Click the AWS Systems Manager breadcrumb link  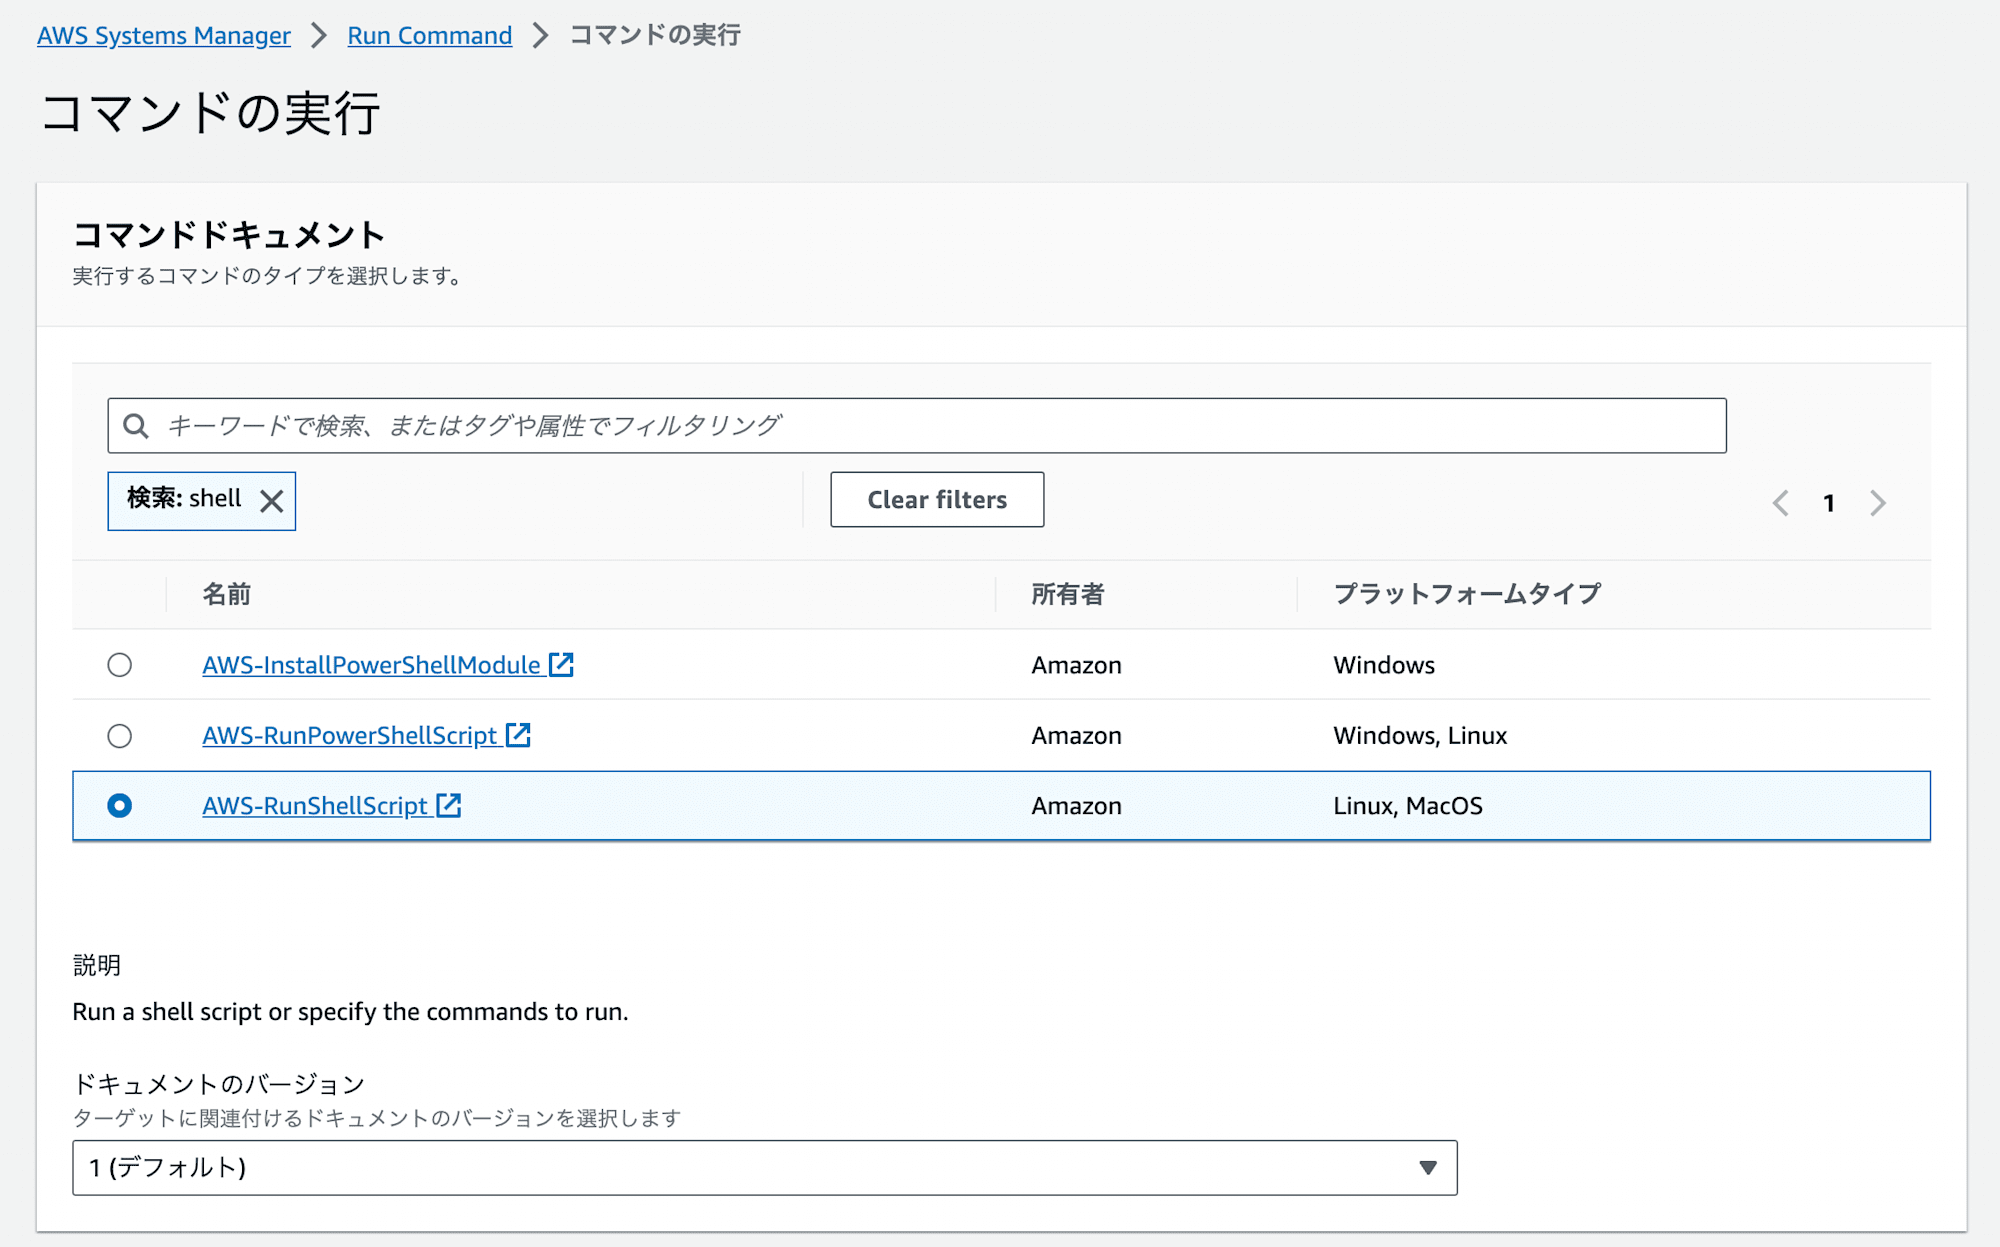tap(162, 34)
